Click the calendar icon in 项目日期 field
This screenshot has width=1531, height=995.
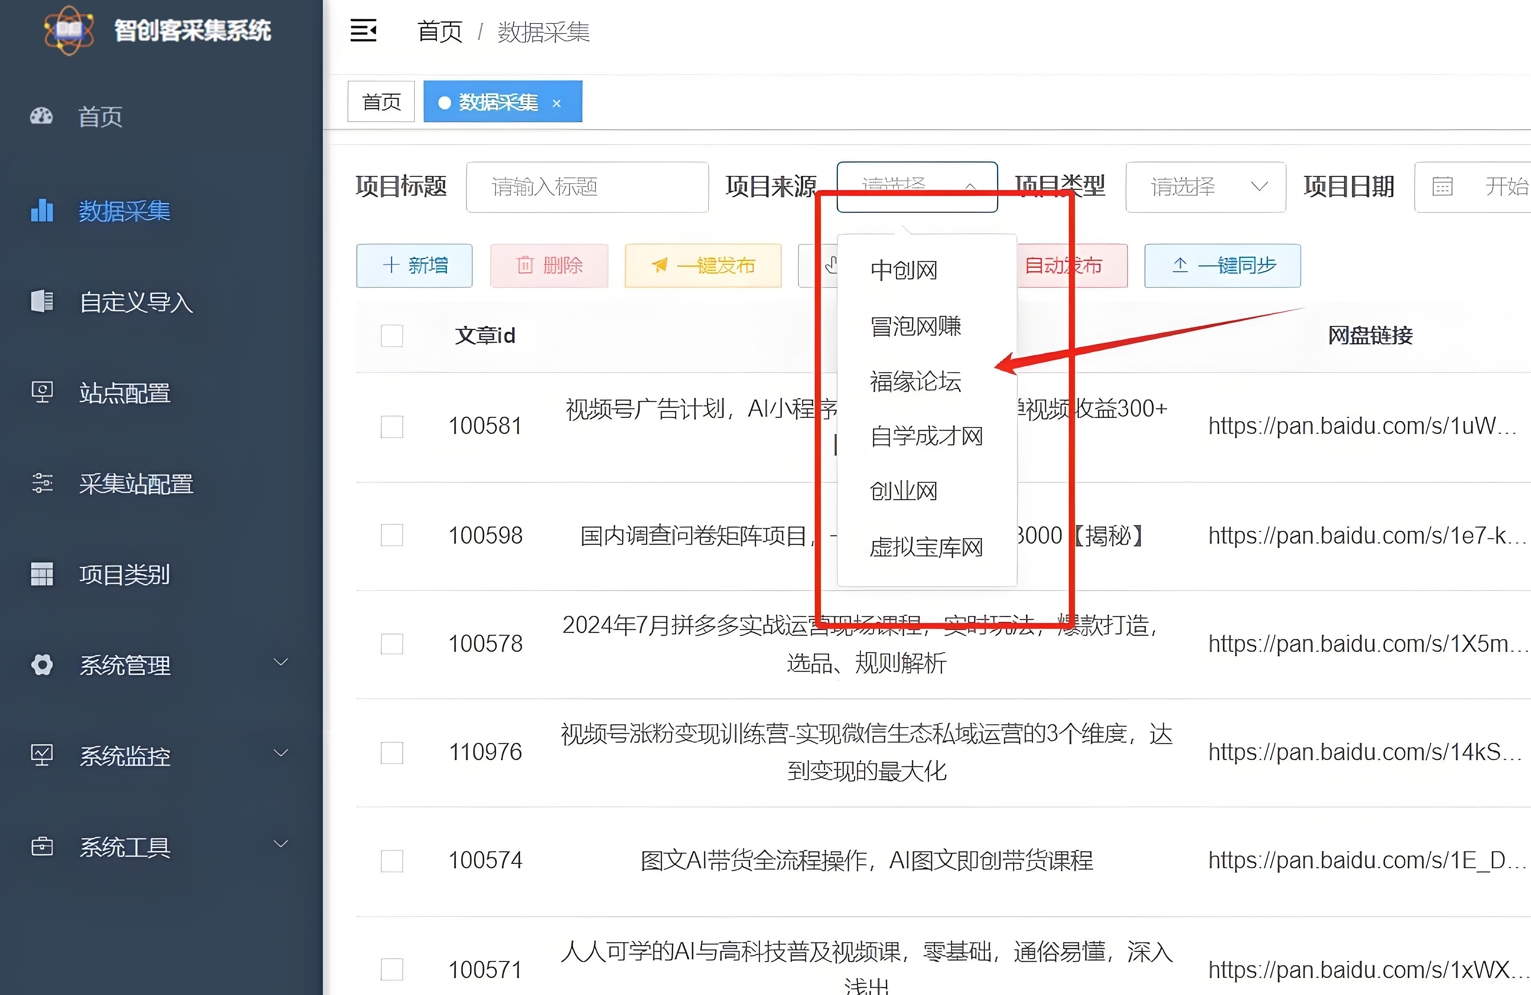coord(1441,187)
